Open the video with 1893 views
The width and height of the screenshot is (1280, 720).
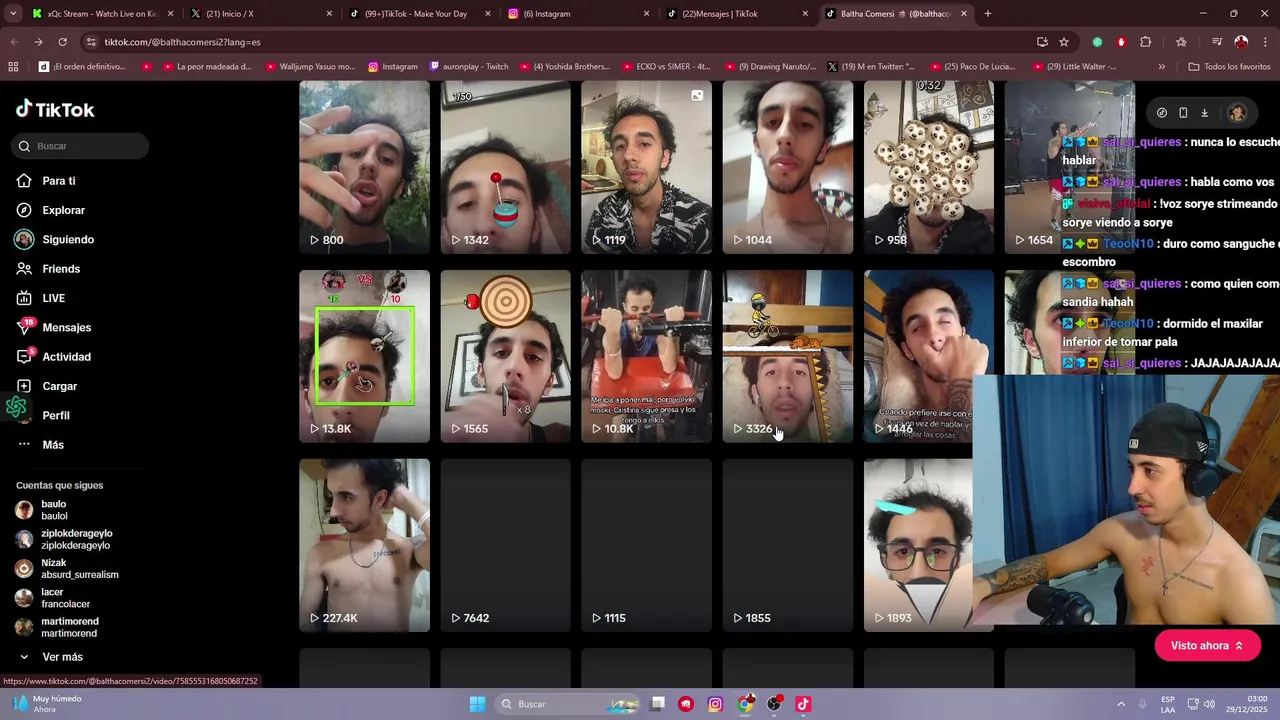[918, 545]
